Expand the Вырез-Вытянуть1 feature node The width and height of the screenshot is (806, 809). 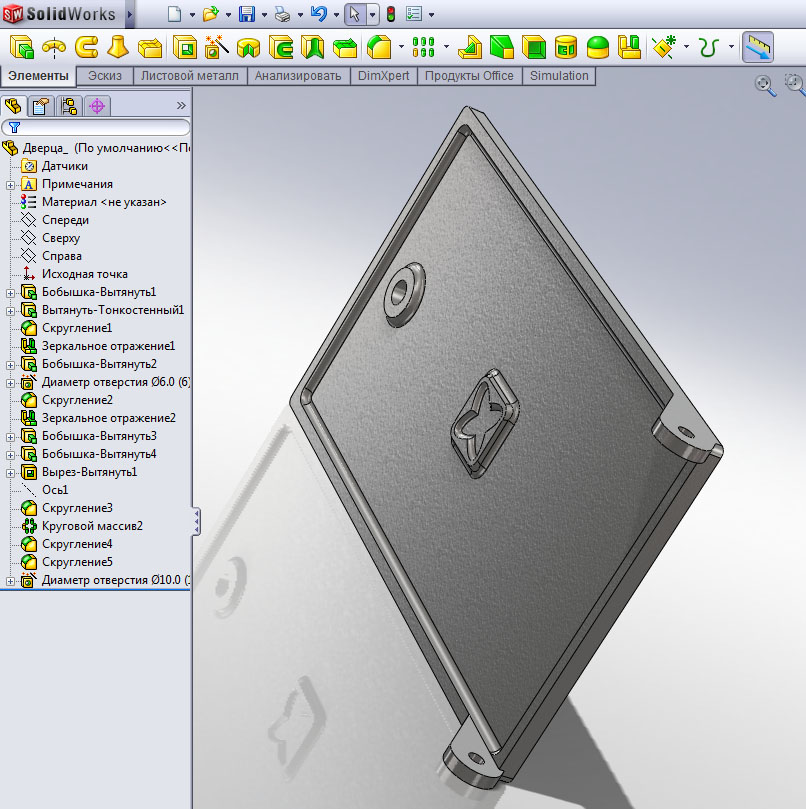(10, 472)
